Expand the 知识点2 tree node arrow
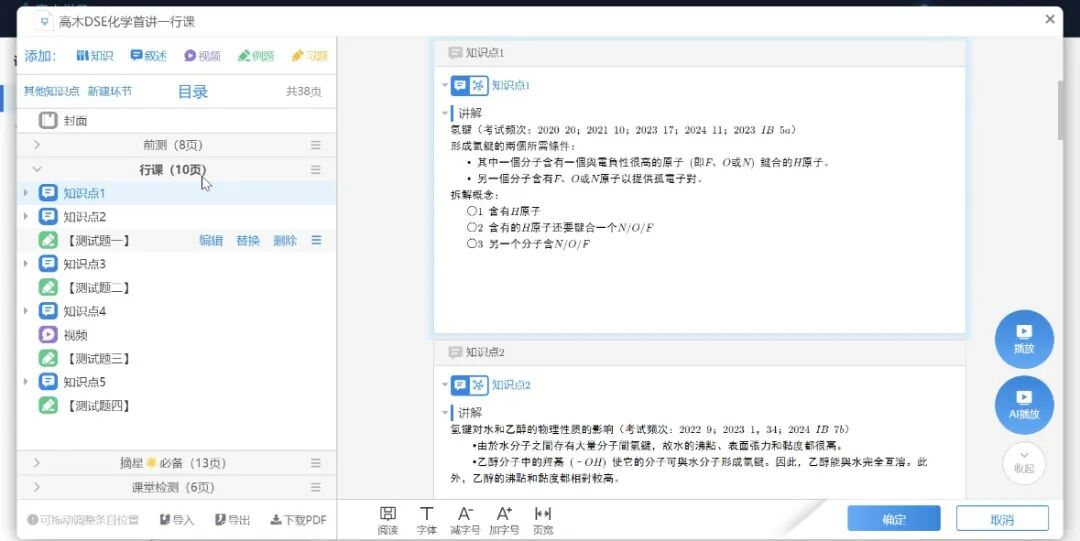This screenshot has width=1080, height=541. click(26, 216)
